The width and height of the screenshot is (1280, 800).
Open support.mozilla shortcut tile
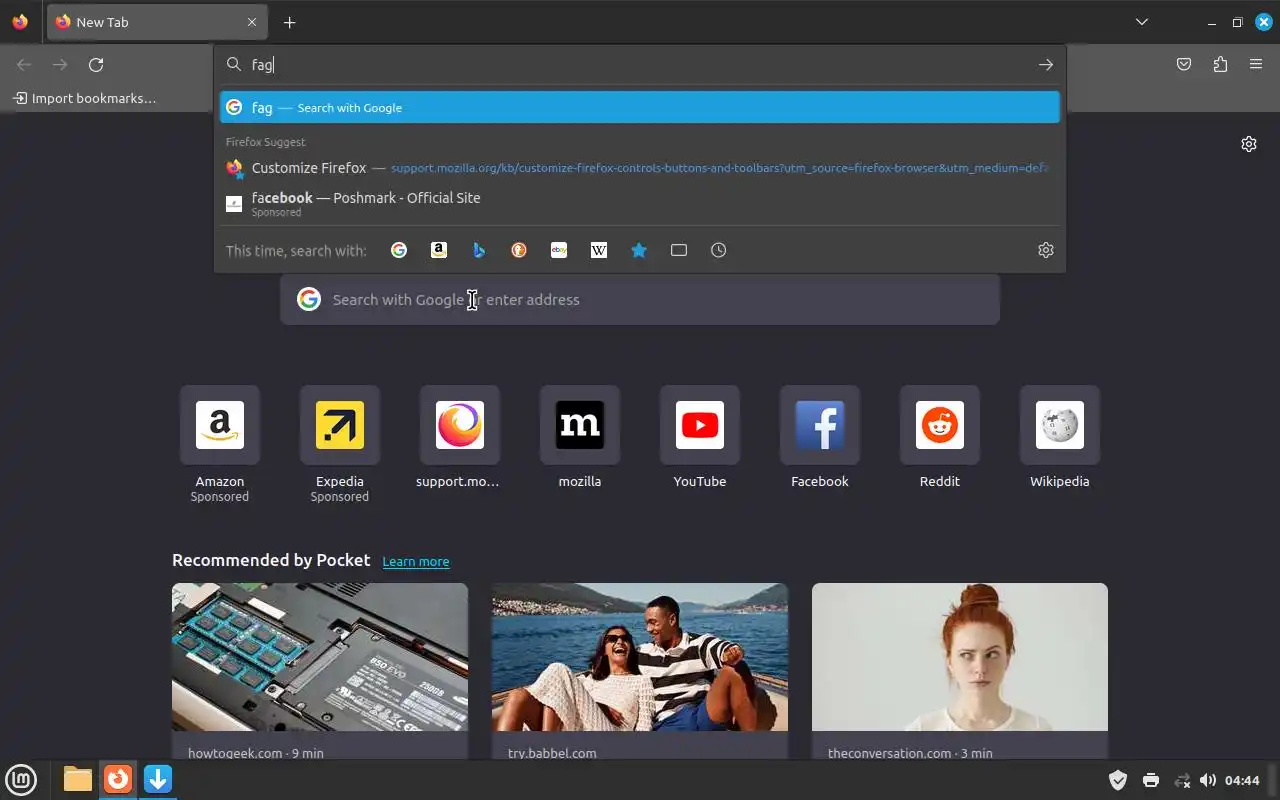(x=460, y=425)
